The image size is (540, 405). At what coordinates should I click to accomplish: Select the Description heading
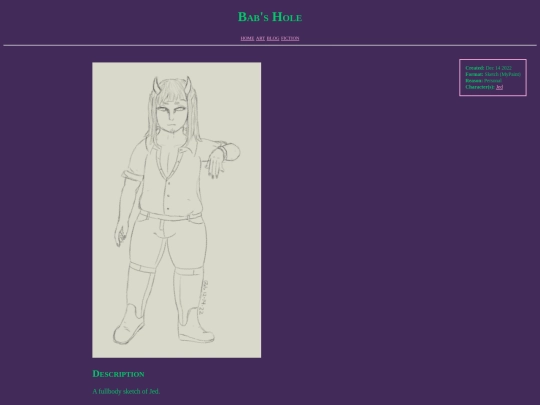click(x=118, y=374)
